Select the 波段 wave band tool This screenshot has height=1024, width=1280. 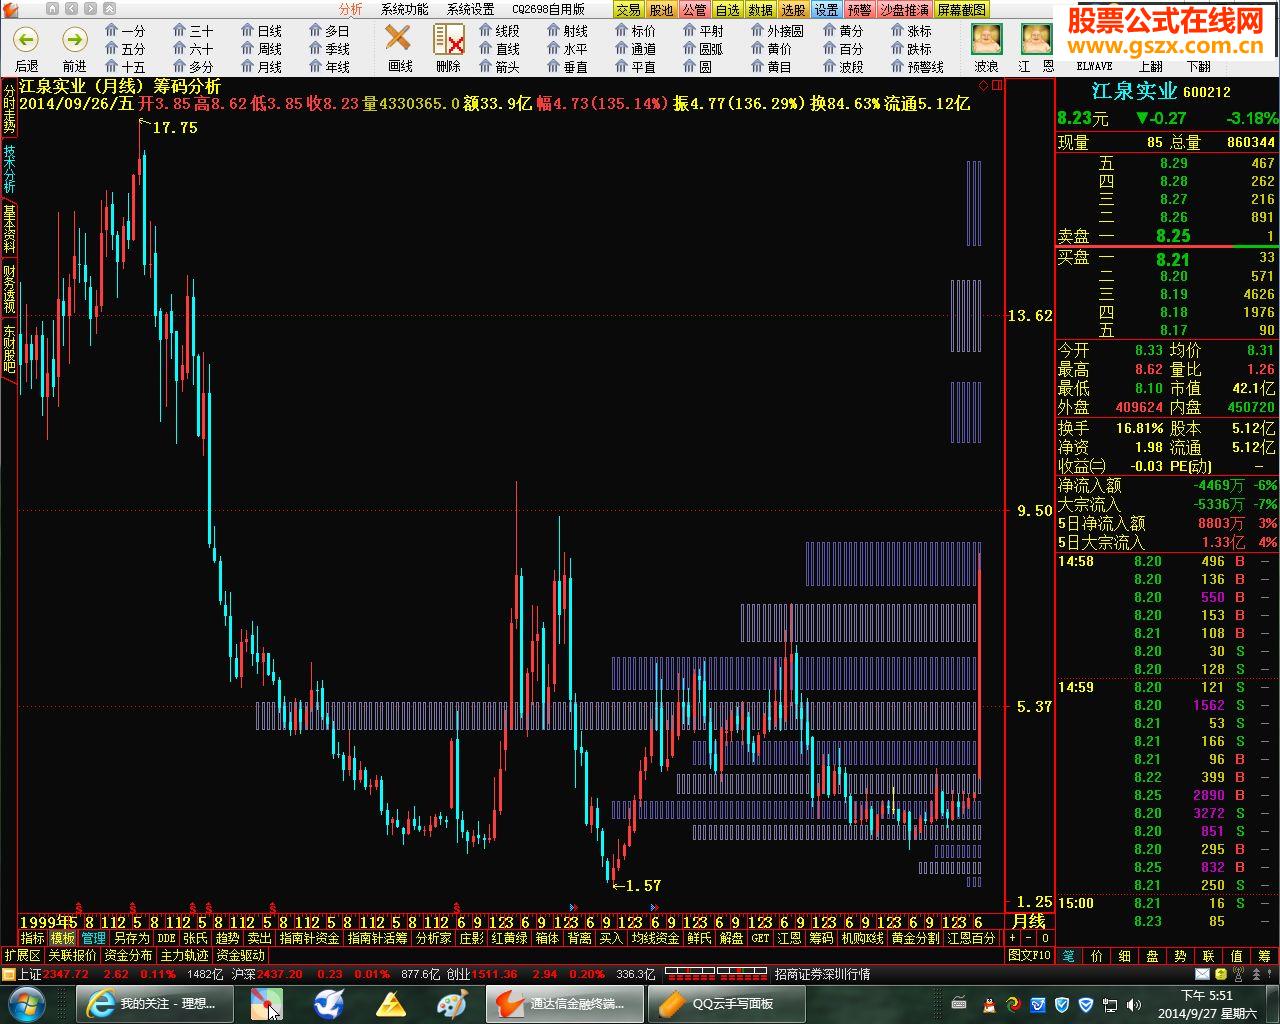[843, 67]
